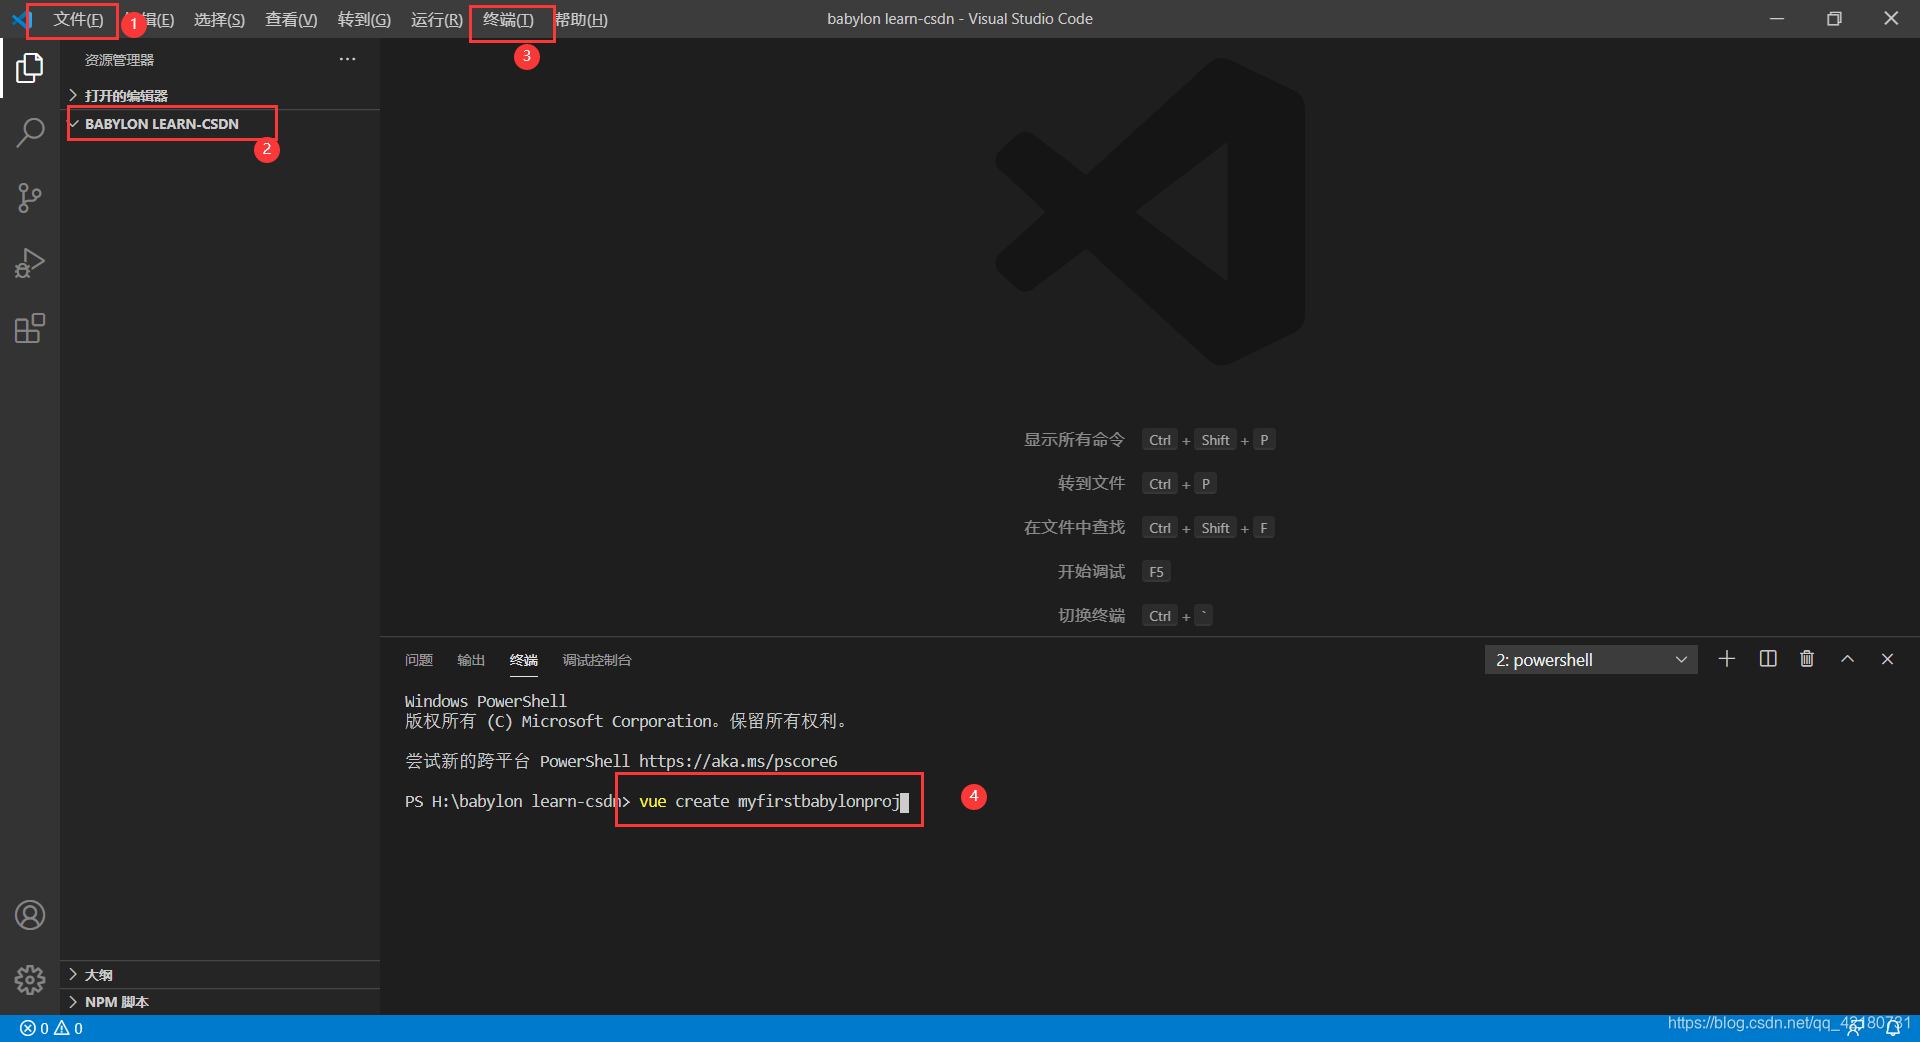
Task: Split the terminal pane
Action: (1768, 659)
